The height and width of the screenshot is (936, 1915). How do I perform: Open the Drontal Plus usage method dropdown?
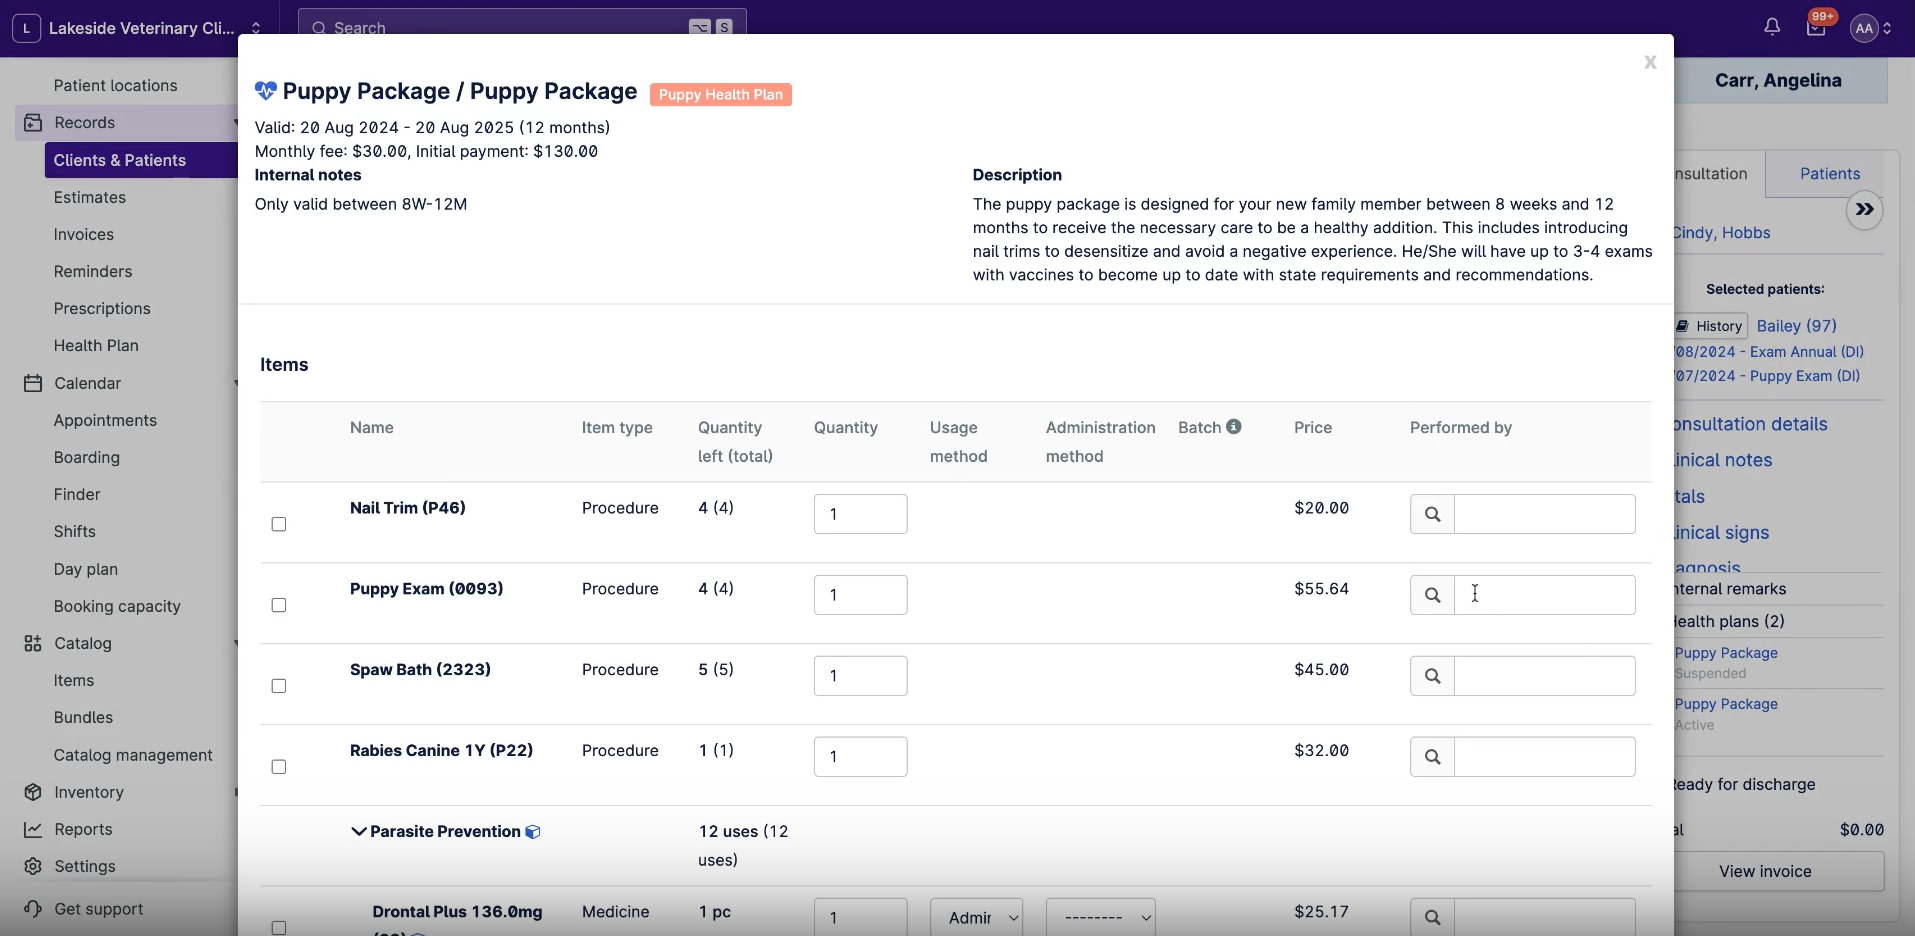[976, 917]
